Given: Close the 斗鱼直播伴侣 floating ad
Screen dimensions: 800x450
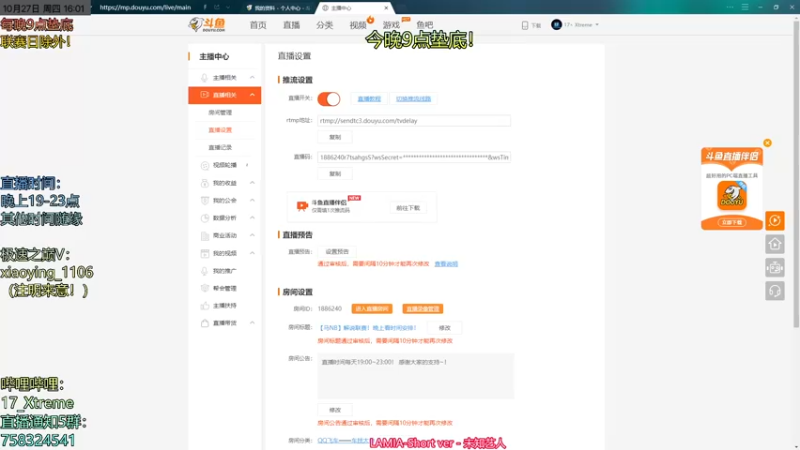Looking at the screenshot, I should [767, 143].
